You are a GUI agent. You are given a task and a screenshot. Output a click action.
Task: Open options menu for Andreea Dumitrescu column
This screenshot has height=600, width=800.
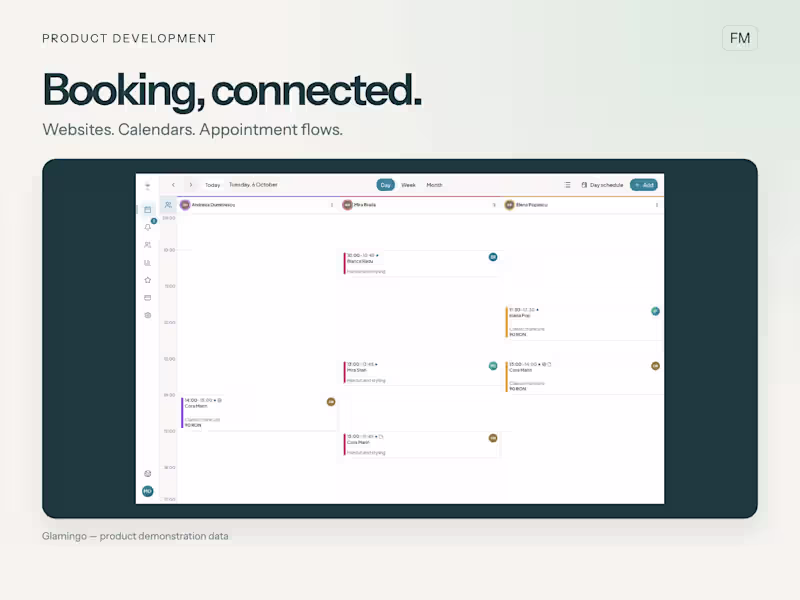click(x=332, y=205)
